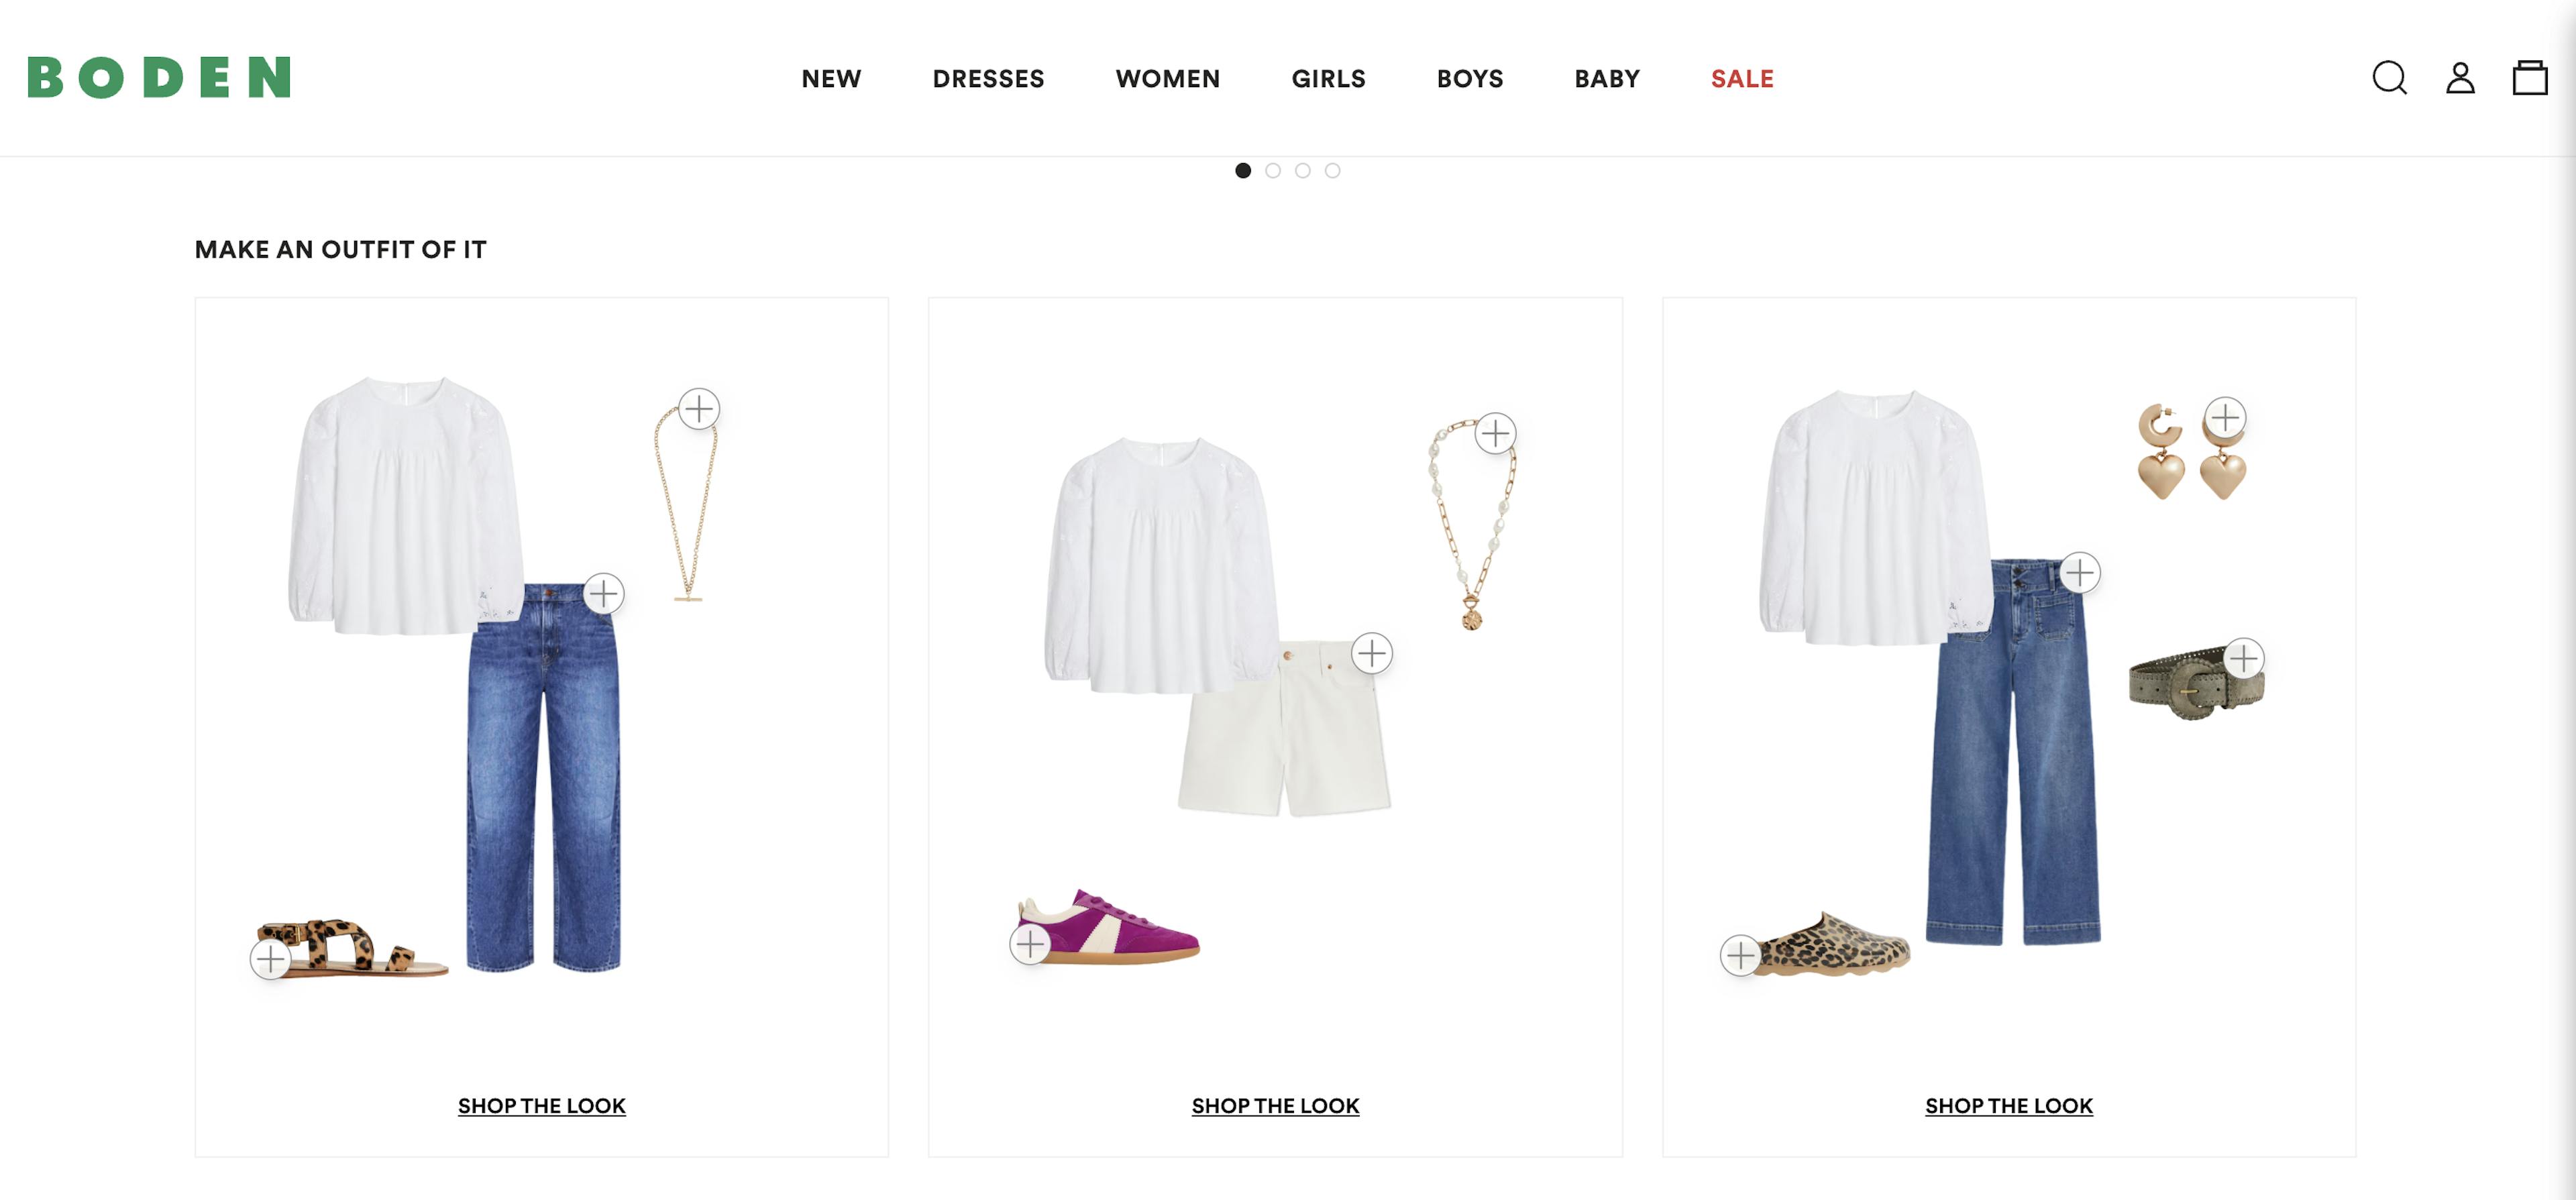Open the DRESSES navigation menu
2576x1200 pixels.
point(988,79)
